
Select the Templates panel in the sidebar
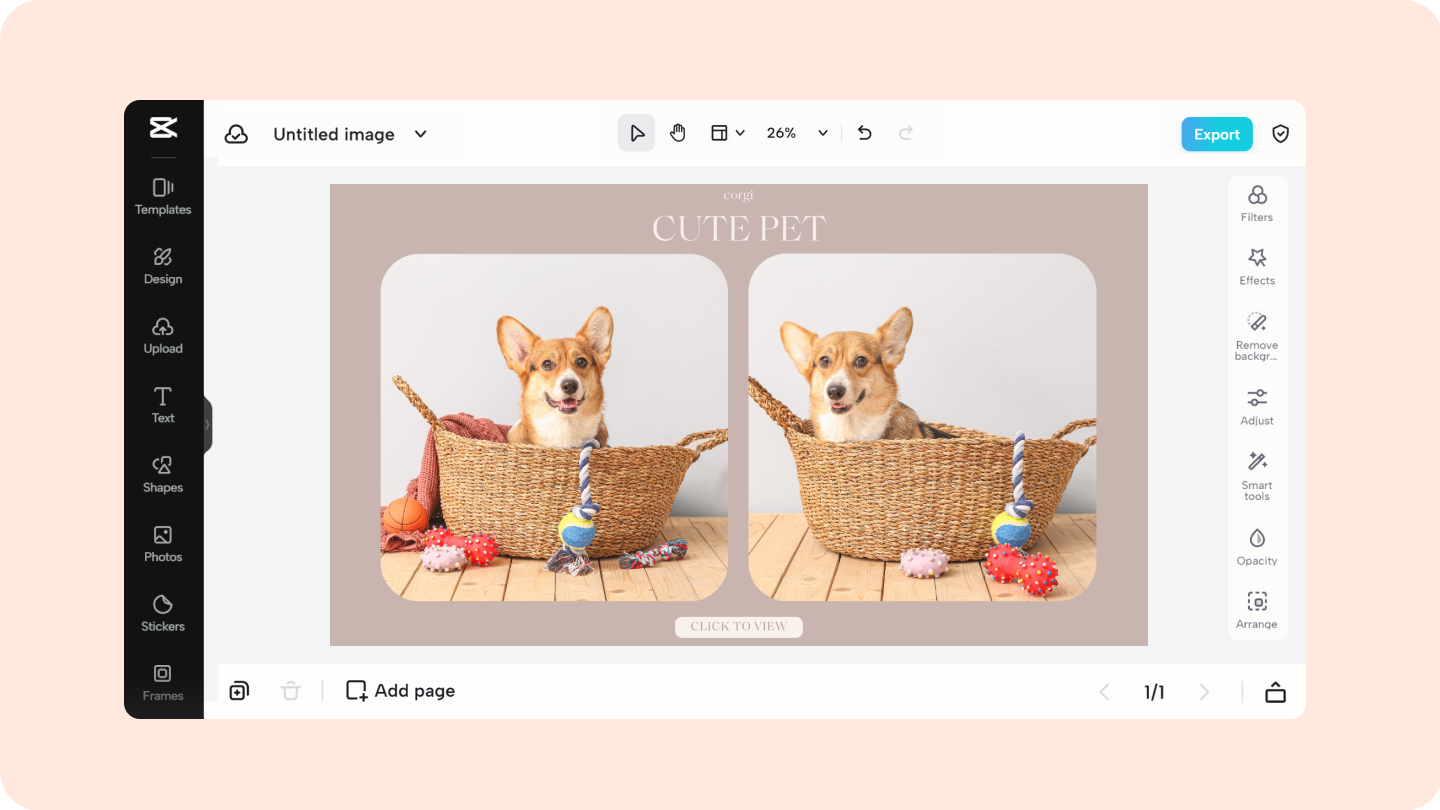pyautogui.click(x=162, y=197)
